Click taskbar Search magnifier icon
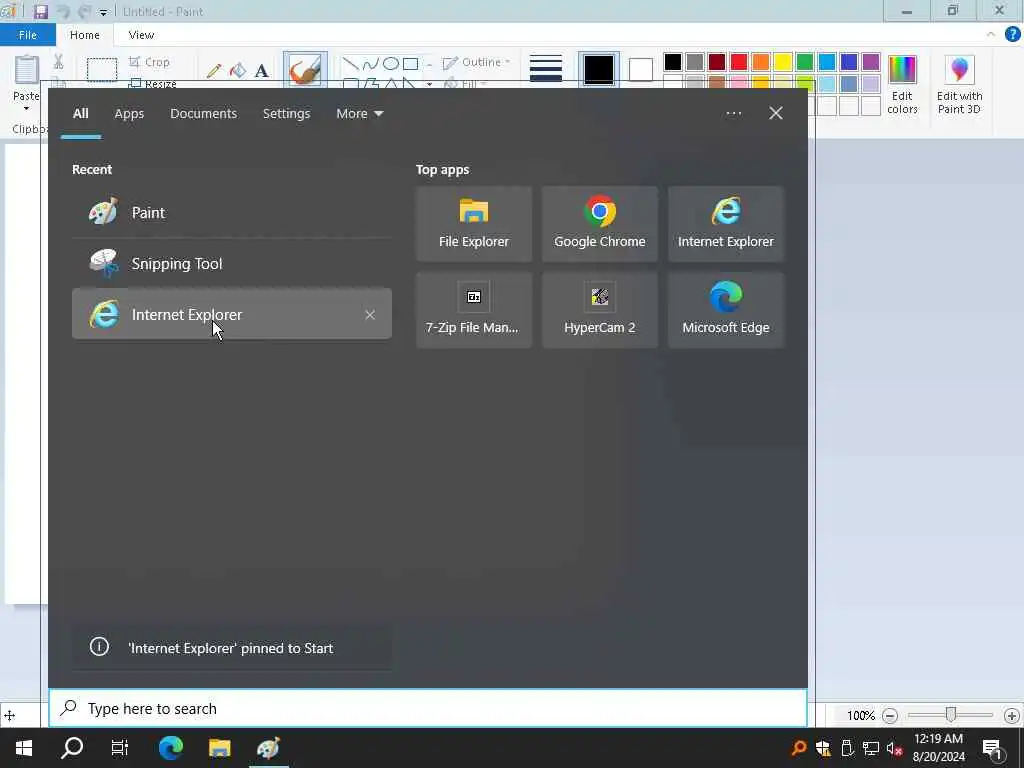The image size is (1024, 768). (72, 748)
